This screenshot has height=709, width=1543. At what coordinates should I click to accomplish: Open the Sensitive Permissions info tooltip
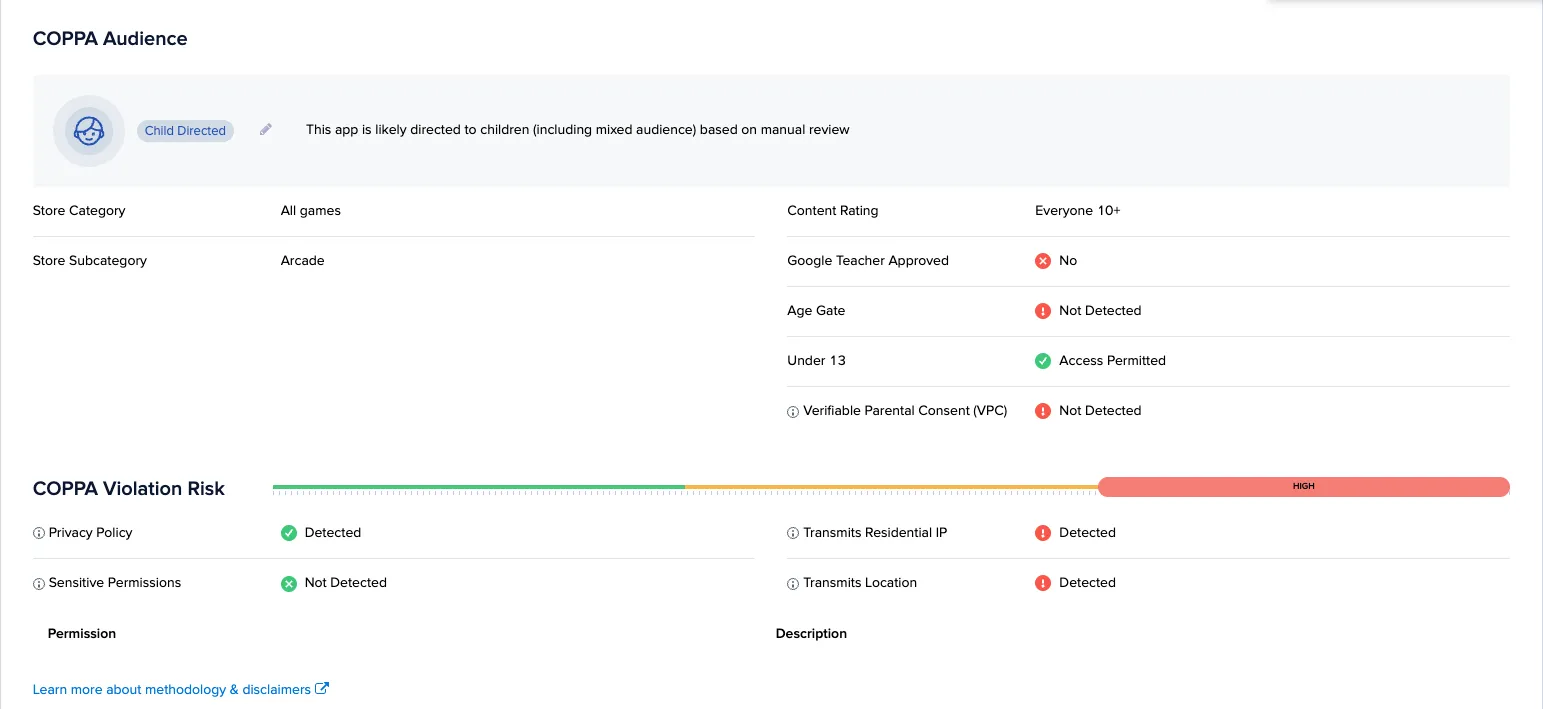pos(39,583)
